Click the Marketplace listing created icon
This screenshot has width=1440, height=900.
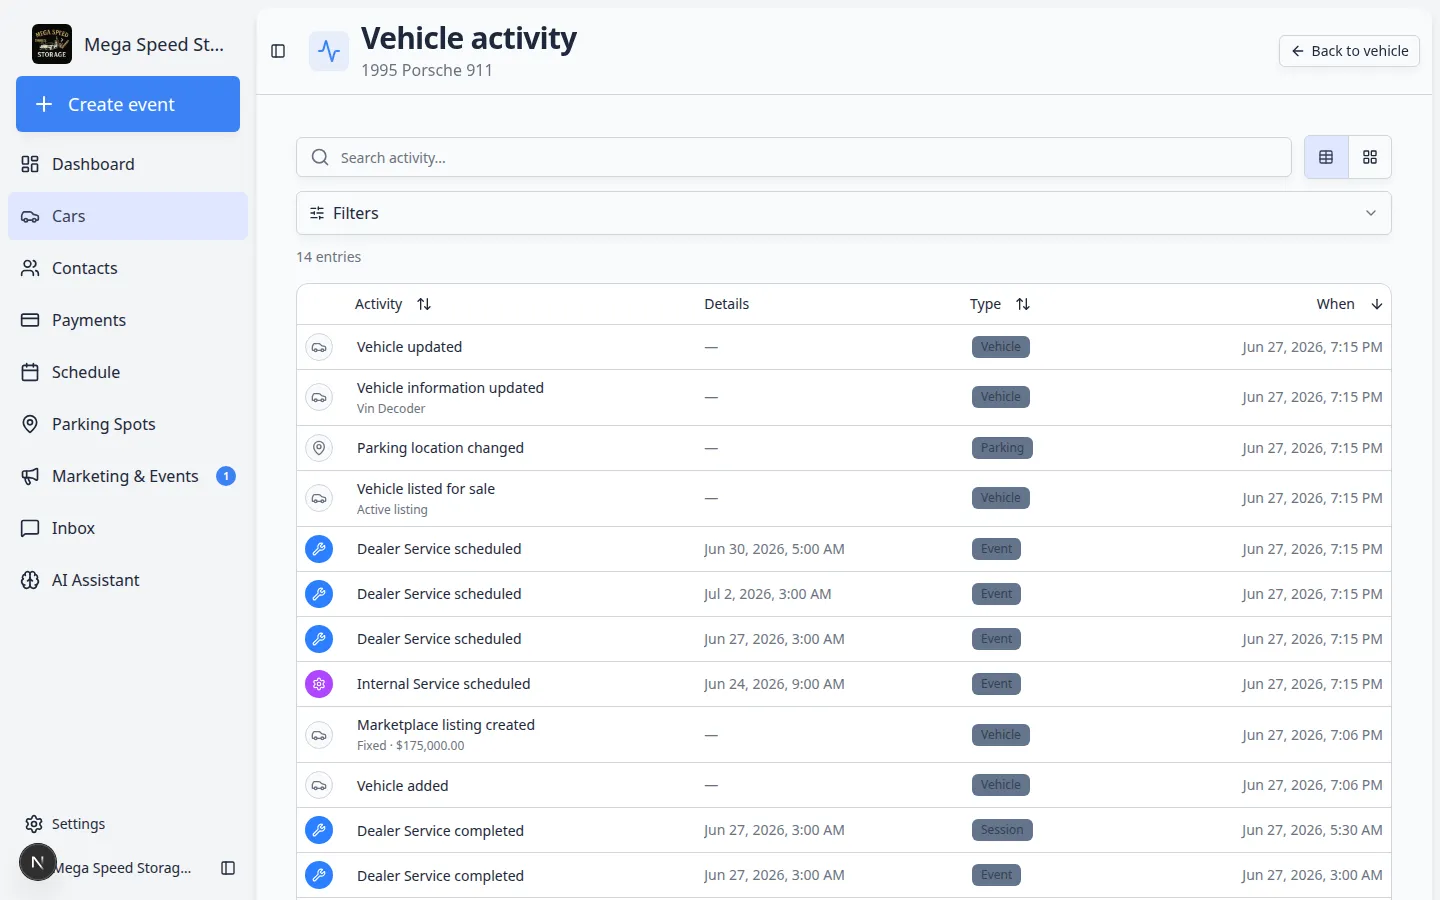click(319, 735)
